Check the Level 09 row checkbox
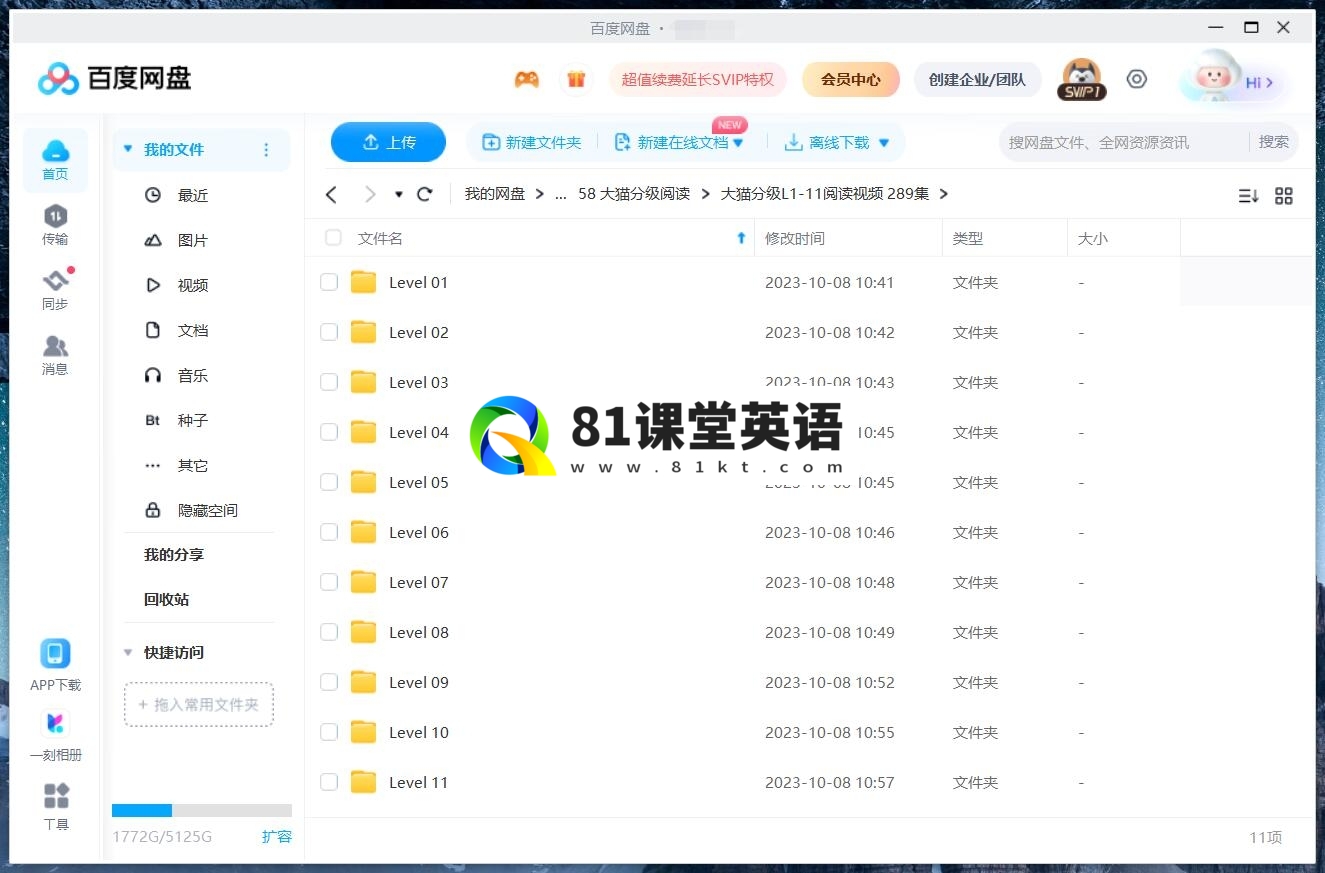This screenshot has height=873, width=1325. (x=329, y=682)
